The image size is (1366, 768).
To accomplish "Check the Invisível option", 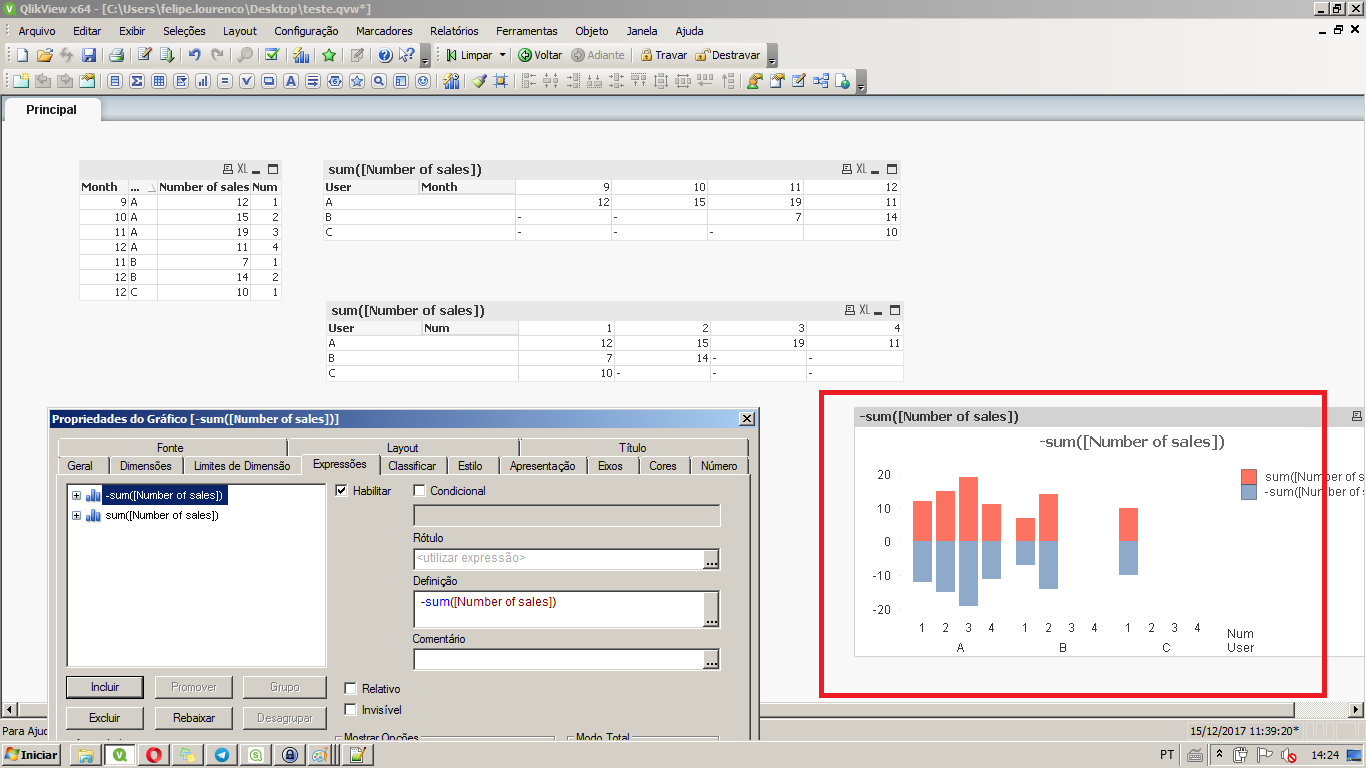I will pyautogui.click(x=350, y=710).
